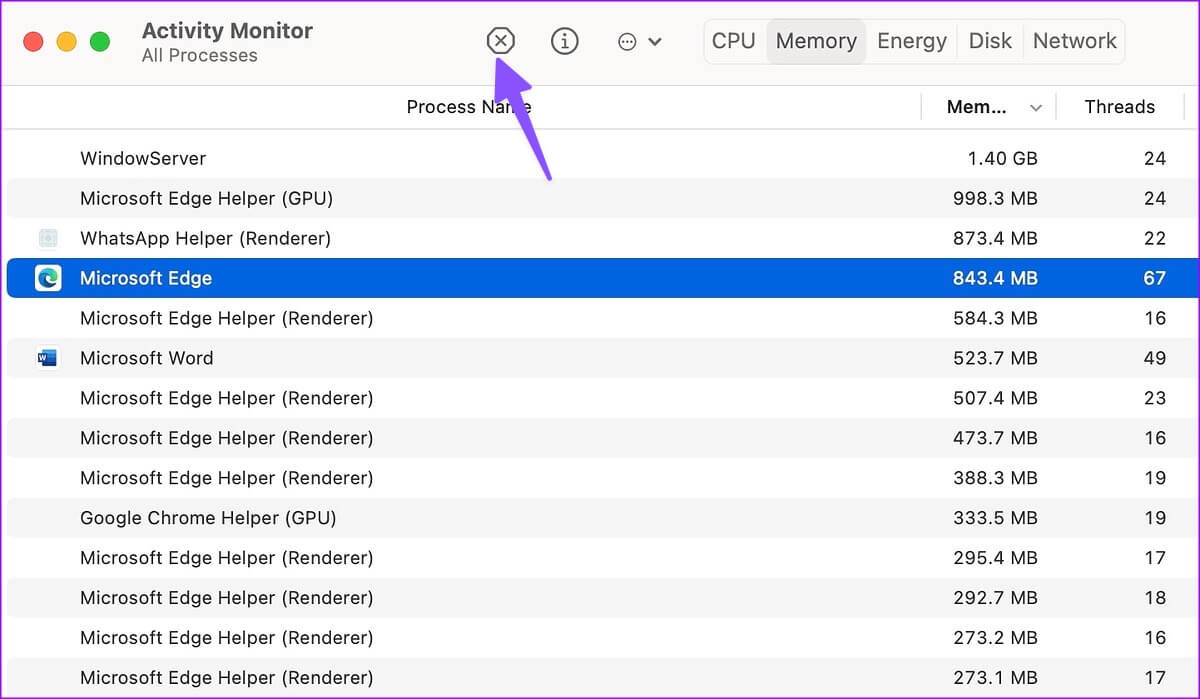Switch to the CPU tab
Viewport: 1200px width, 699px height.
(x=734, y=41)
